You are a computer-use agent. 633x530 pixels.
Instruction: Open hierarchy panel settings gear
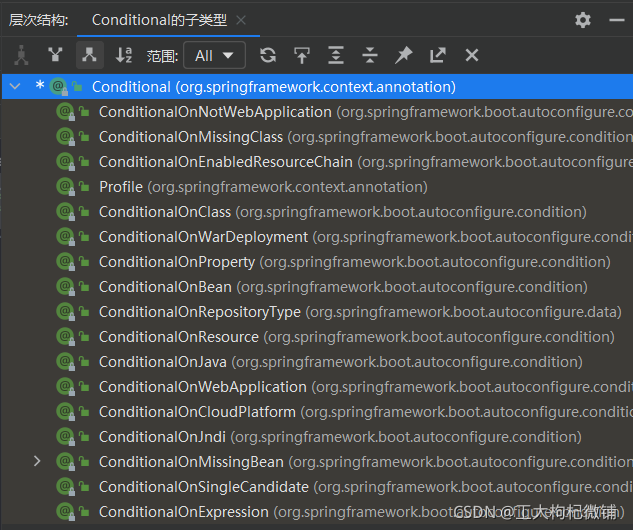pos(583,20)
